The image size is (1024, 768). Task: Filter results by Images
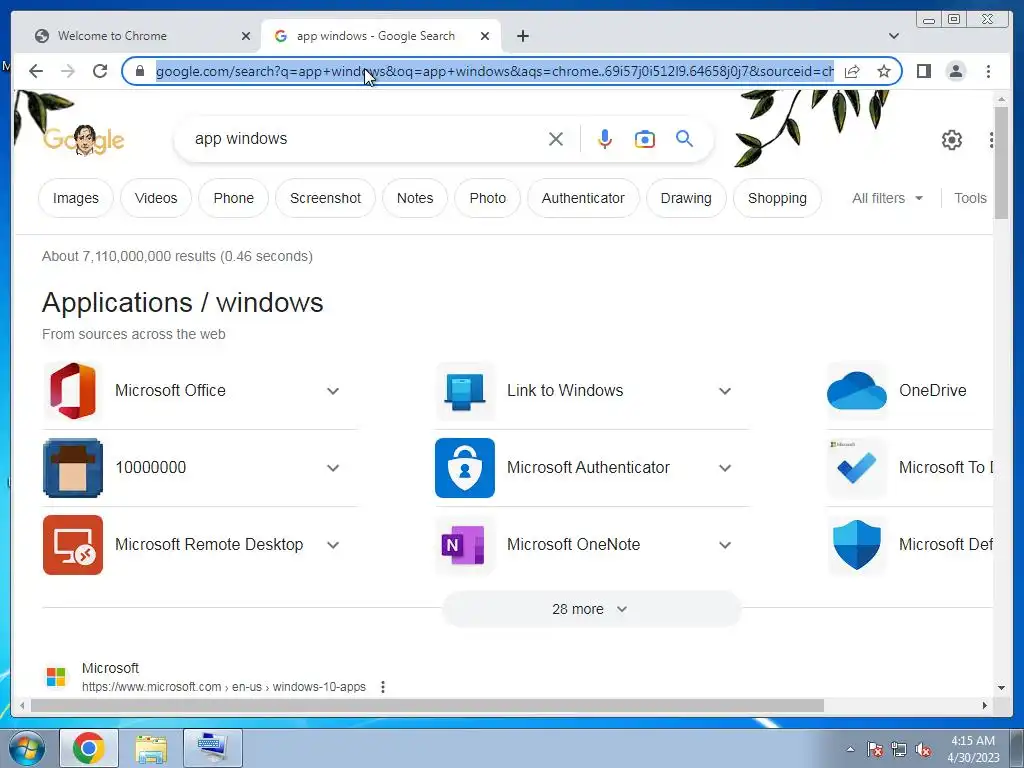point(76,199)
